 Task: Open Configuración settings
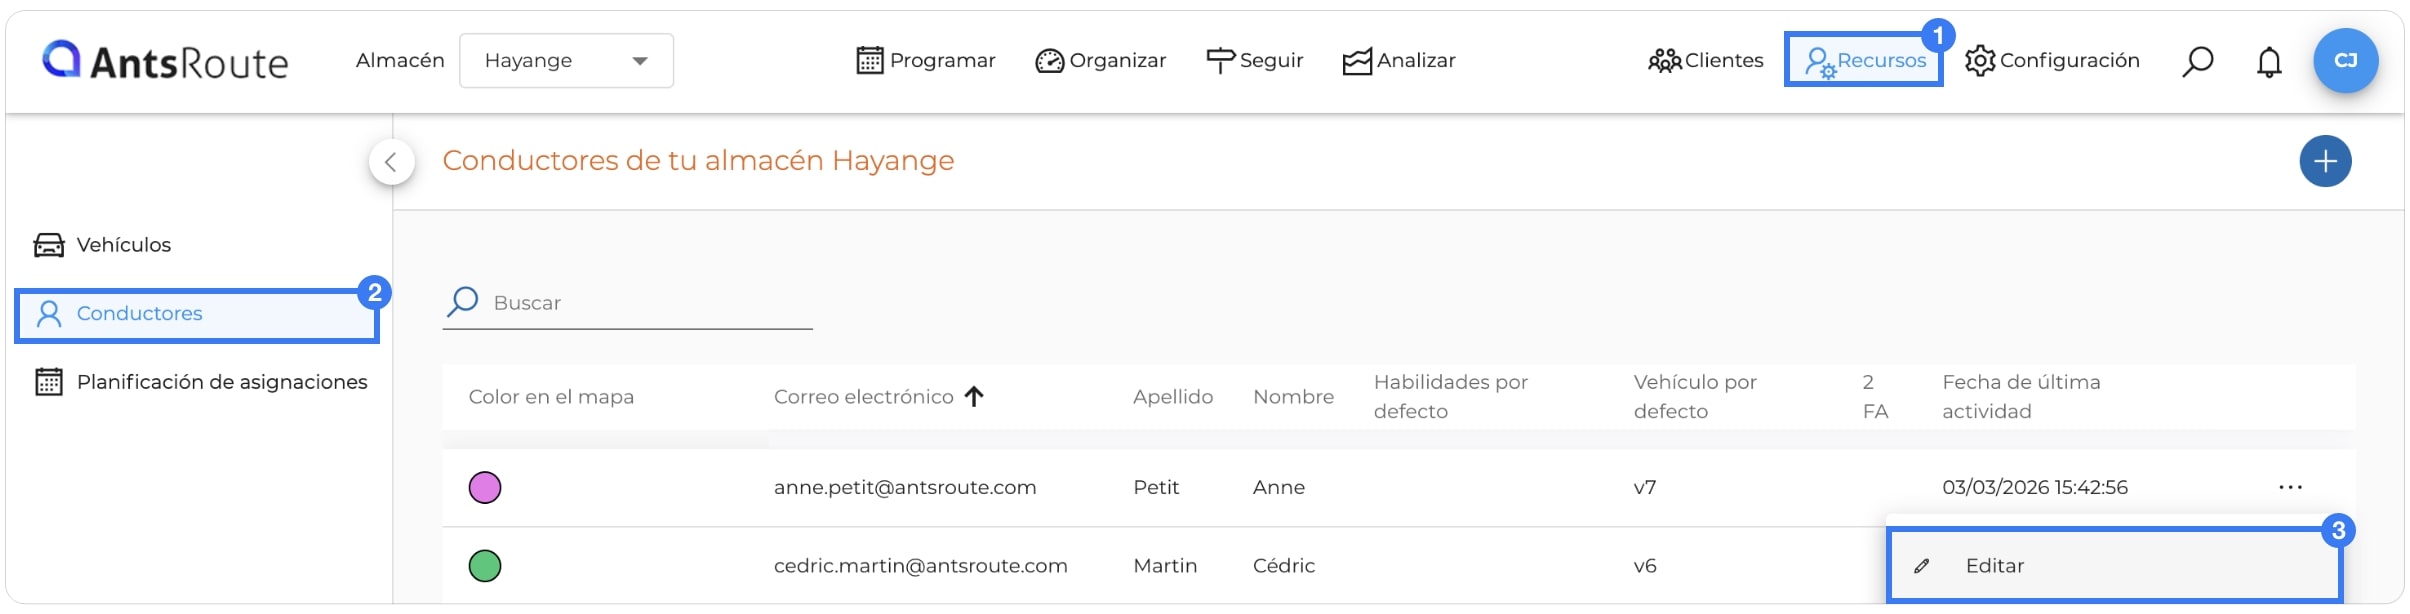tap(2052, 61)
